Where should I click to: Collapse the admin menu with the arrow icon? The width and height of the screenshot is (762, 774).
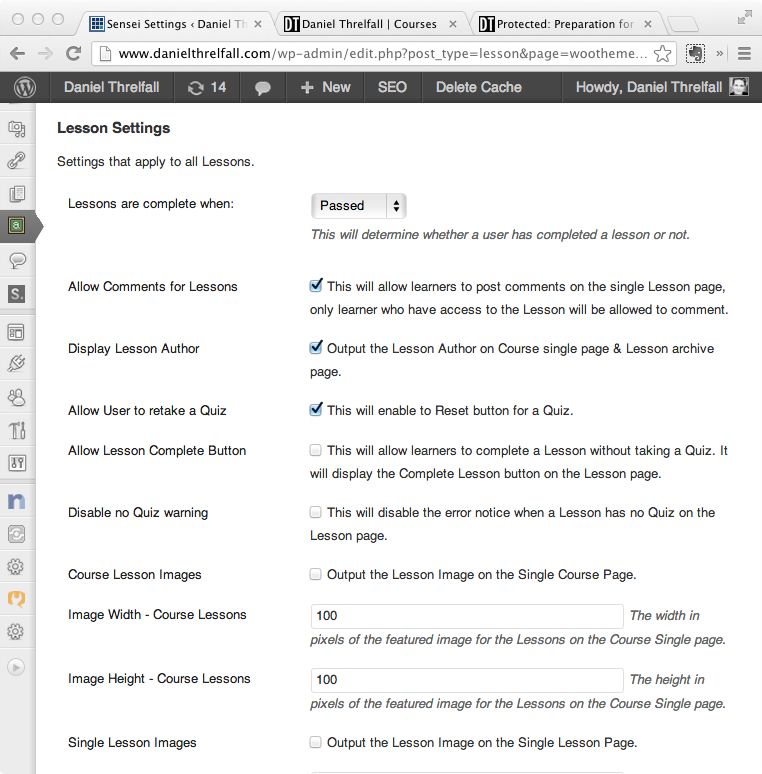[16, 667]
